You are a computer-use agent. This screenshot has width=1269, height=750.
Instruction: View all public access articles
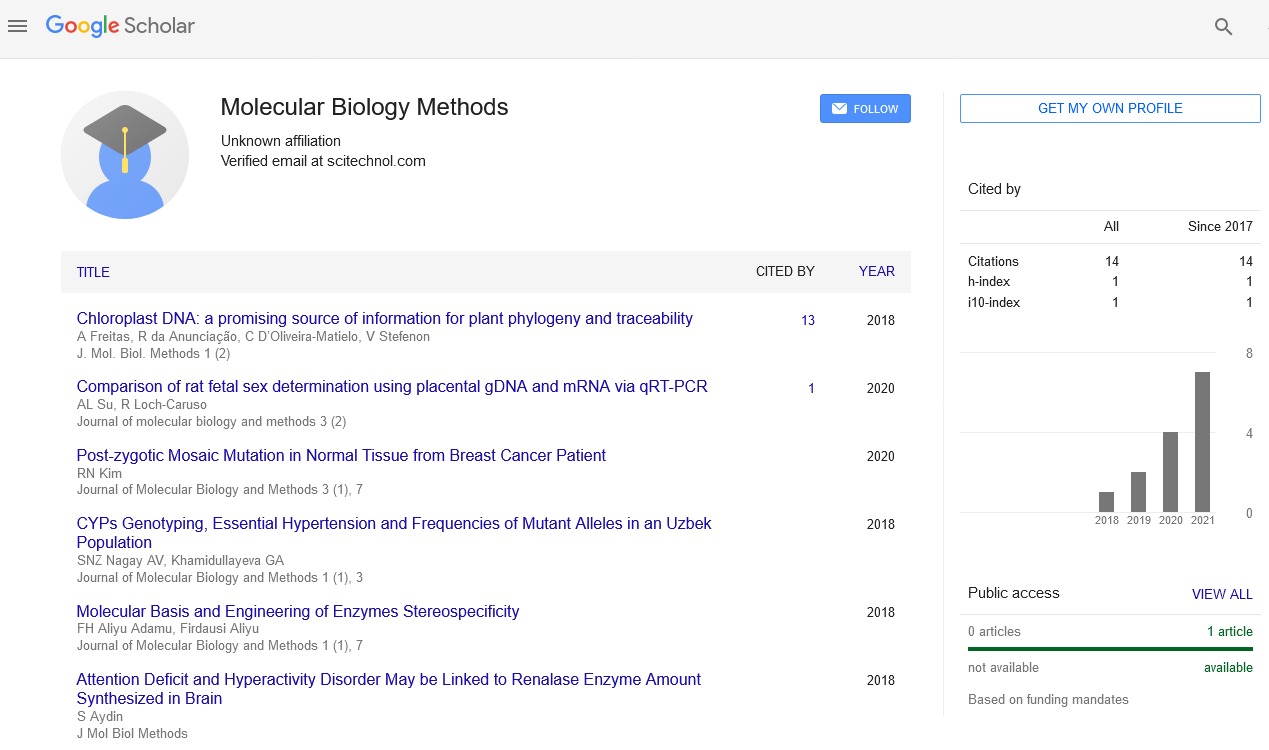1222,594
